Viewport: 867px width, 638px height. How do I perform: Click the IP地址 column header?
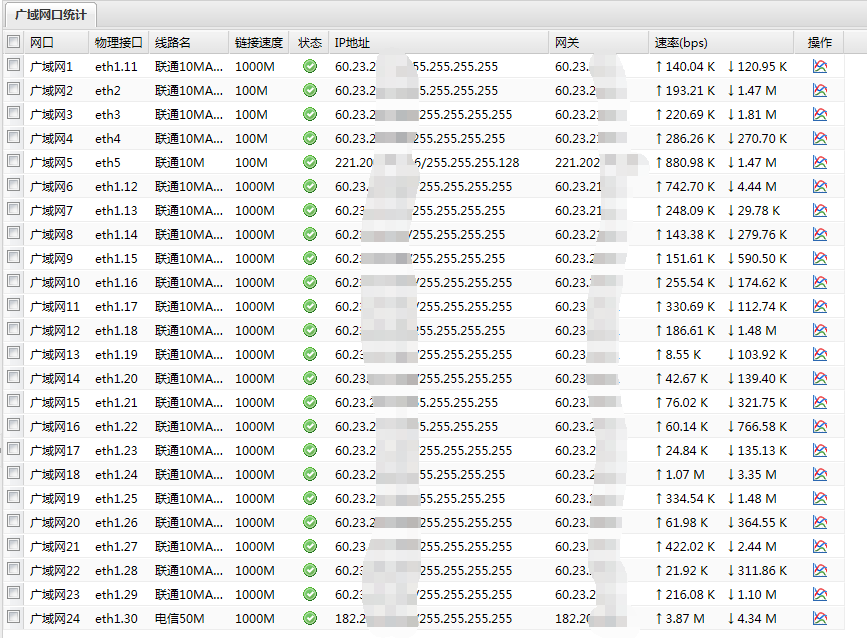(x=352, y=43)
